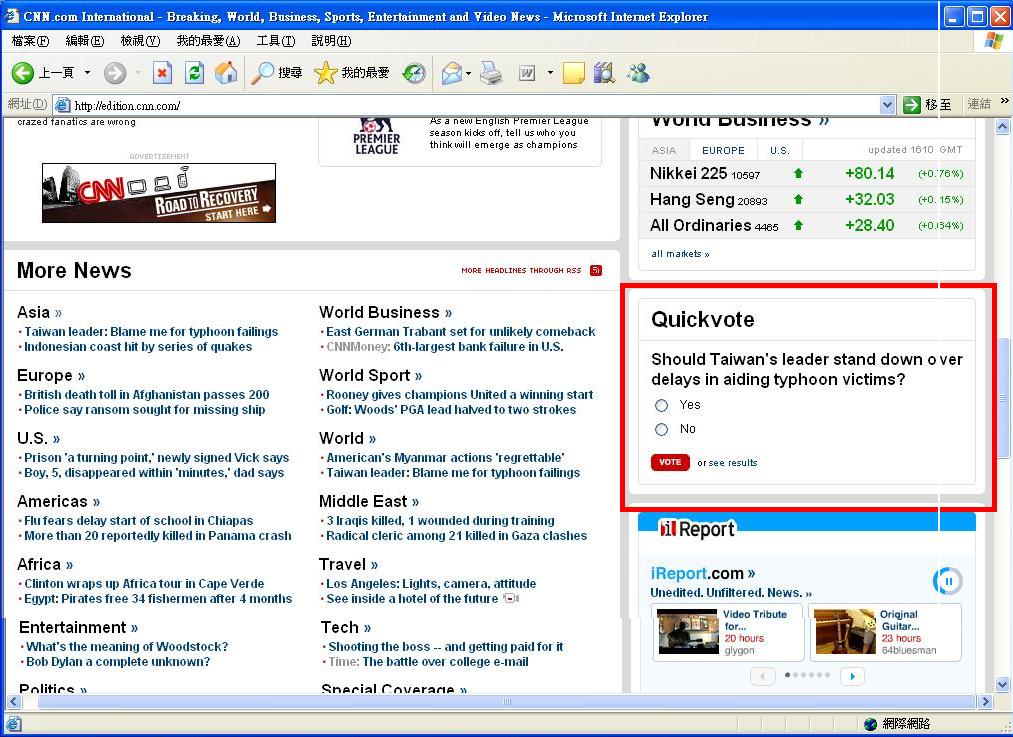The width and height of the screenshot is (1013, 737).
Task: Click the Internet zone globe in status bar
Action: 870,724
